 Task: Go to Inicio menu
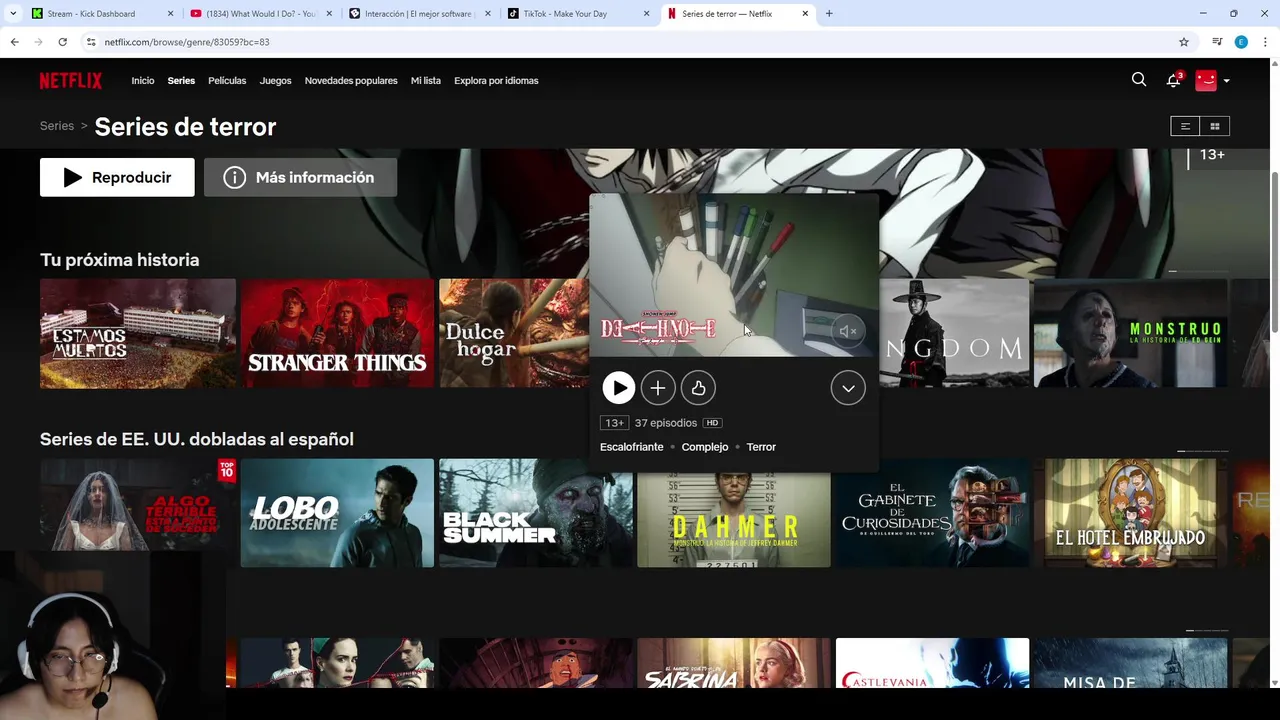coord(143,81)
